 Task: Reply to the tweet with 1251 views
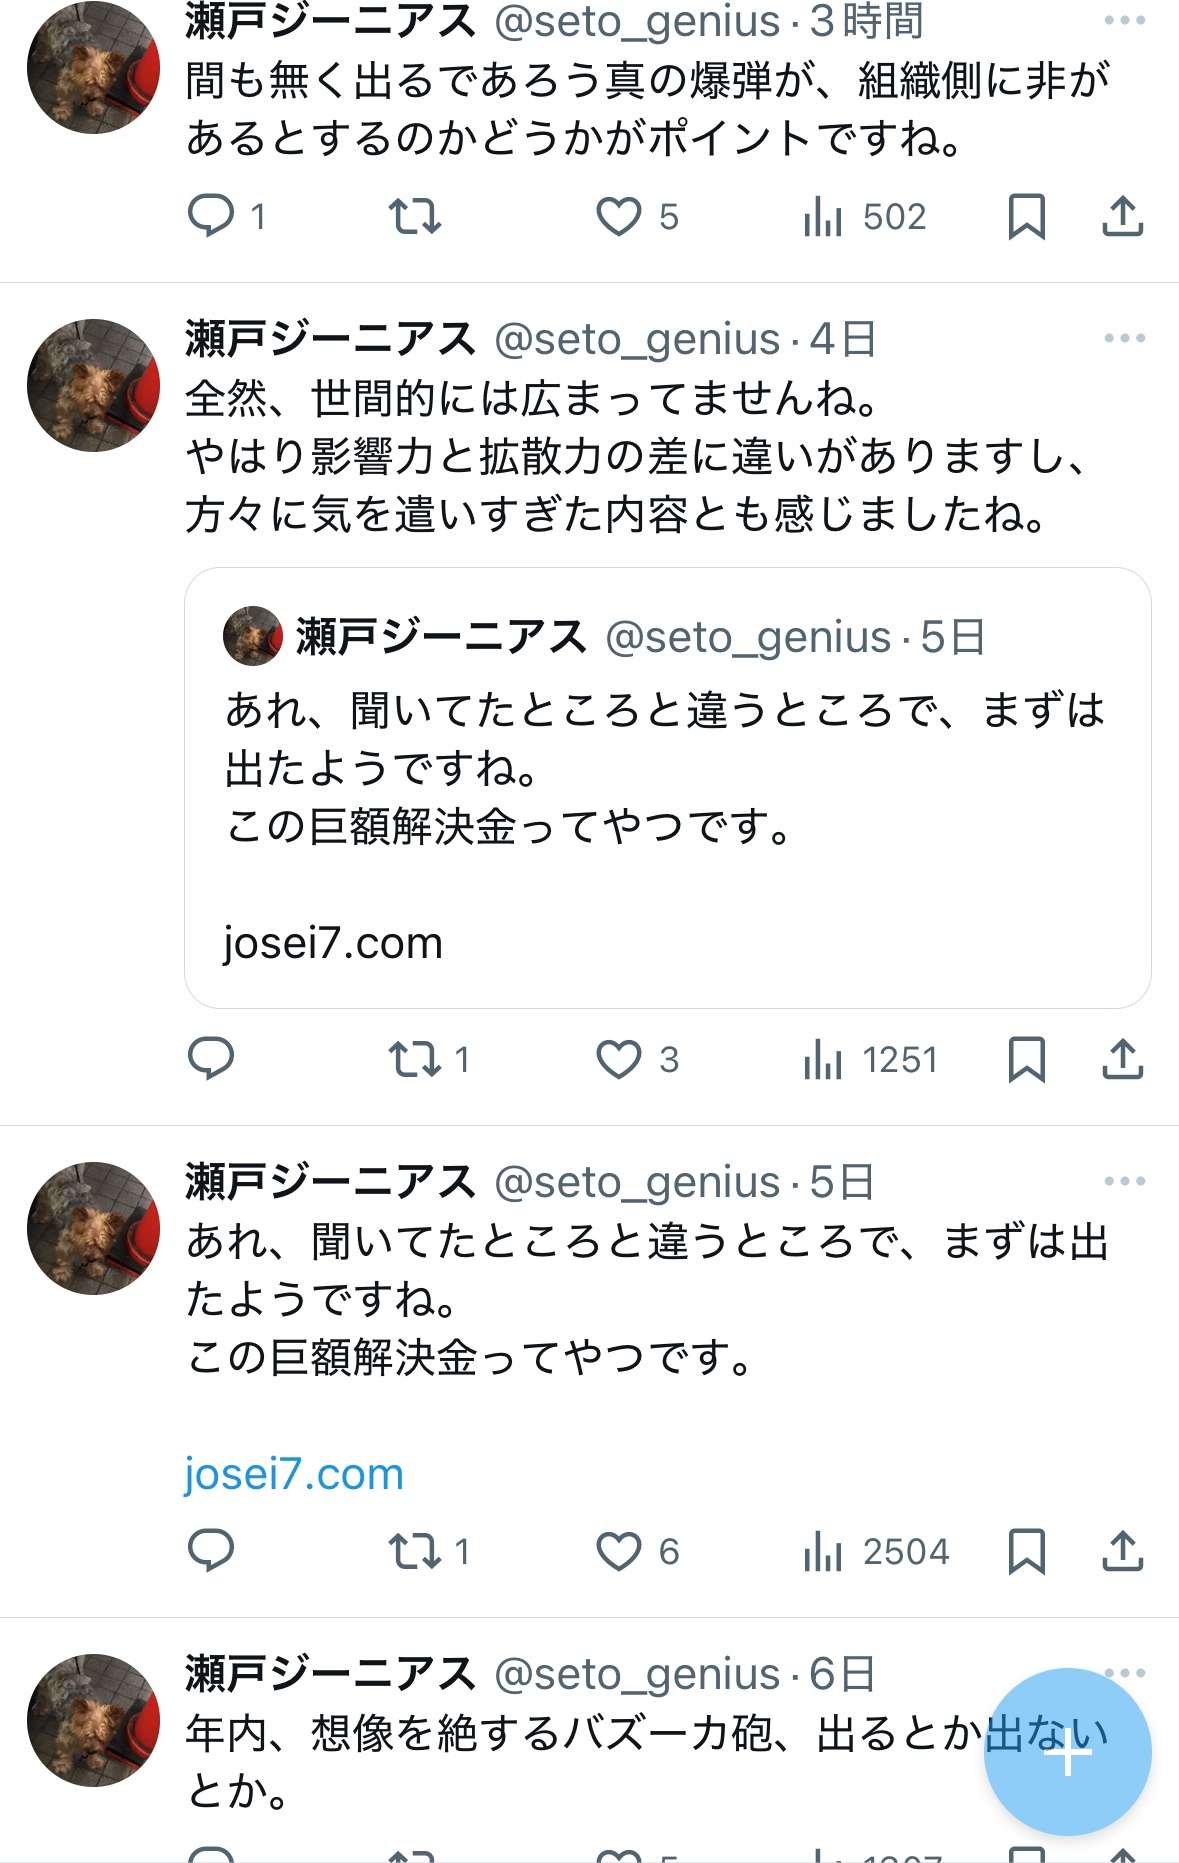[x=211, y=1059]
